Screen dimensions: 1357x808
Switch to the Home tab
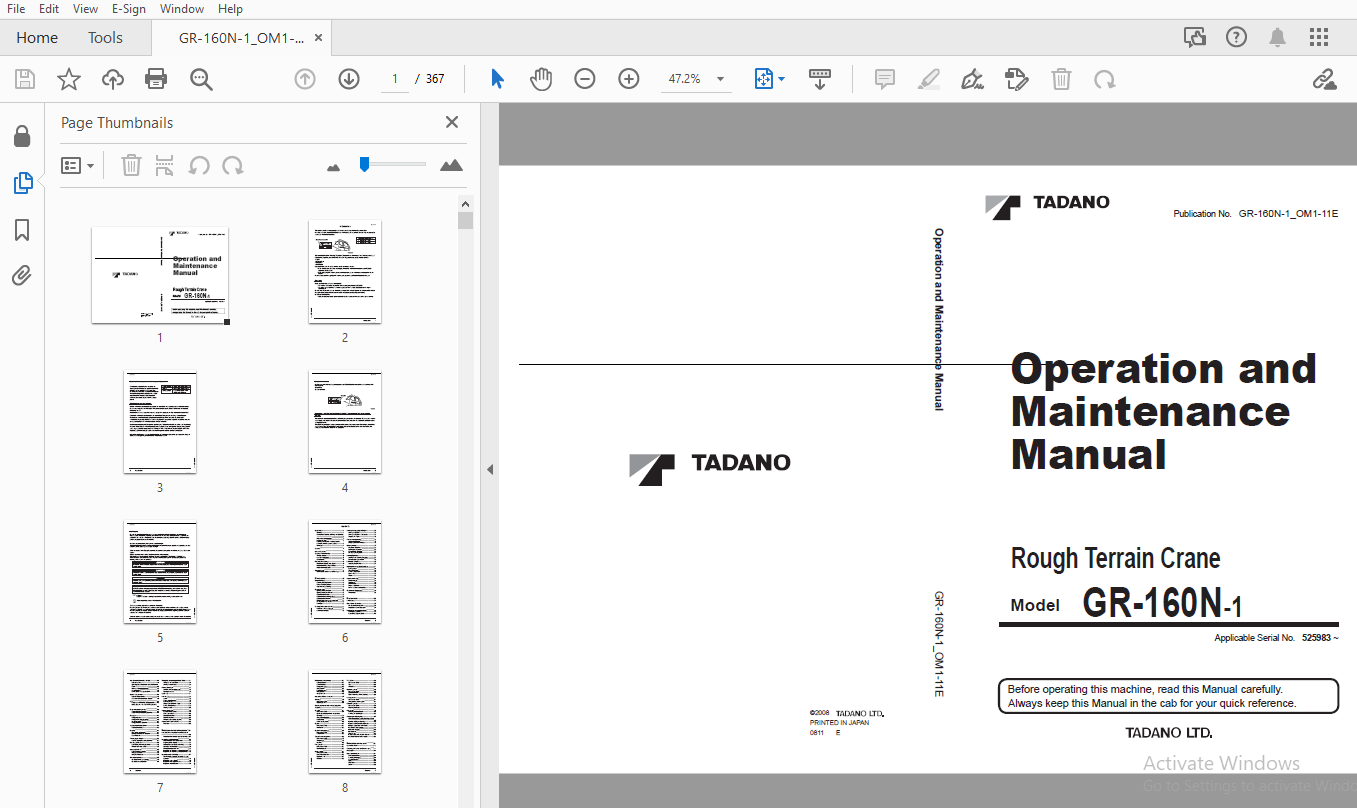coord(37,38)
